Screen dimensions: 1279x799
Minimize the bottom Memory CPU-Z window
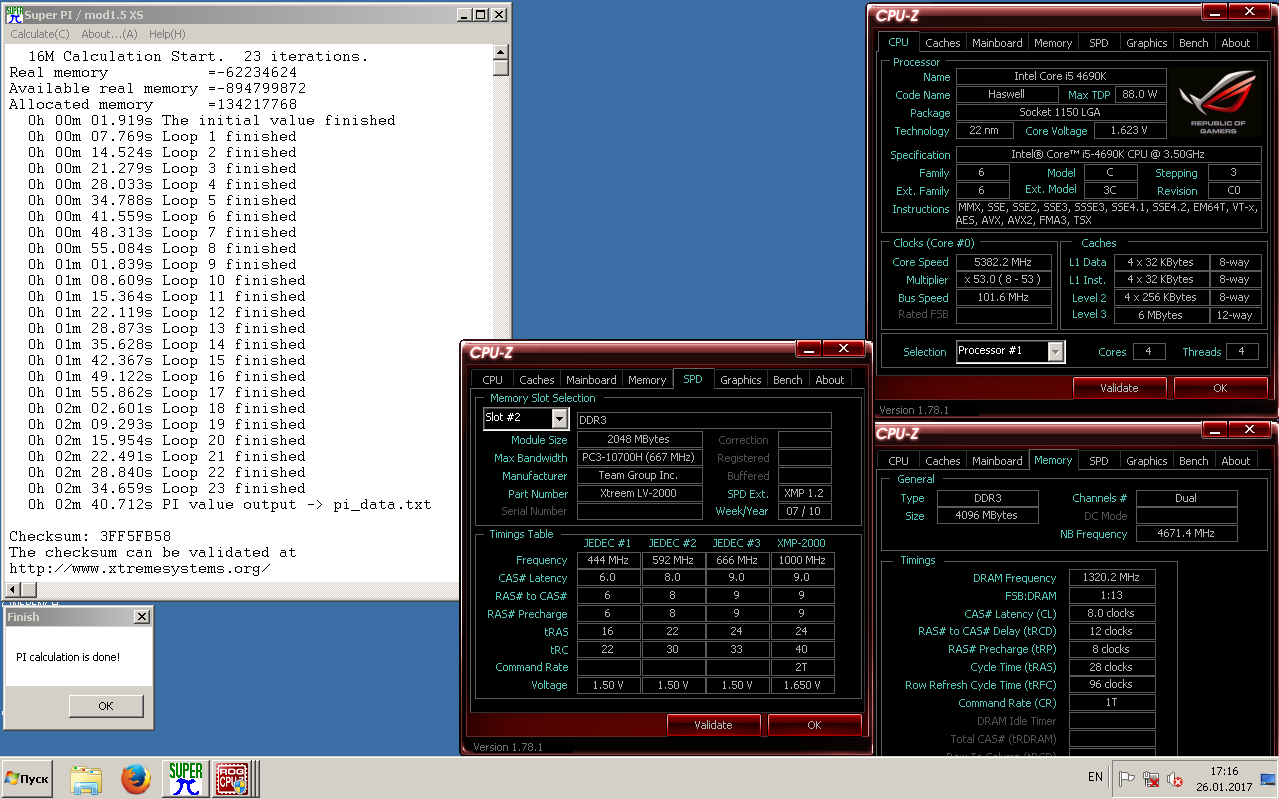(x=1215, y=430)
